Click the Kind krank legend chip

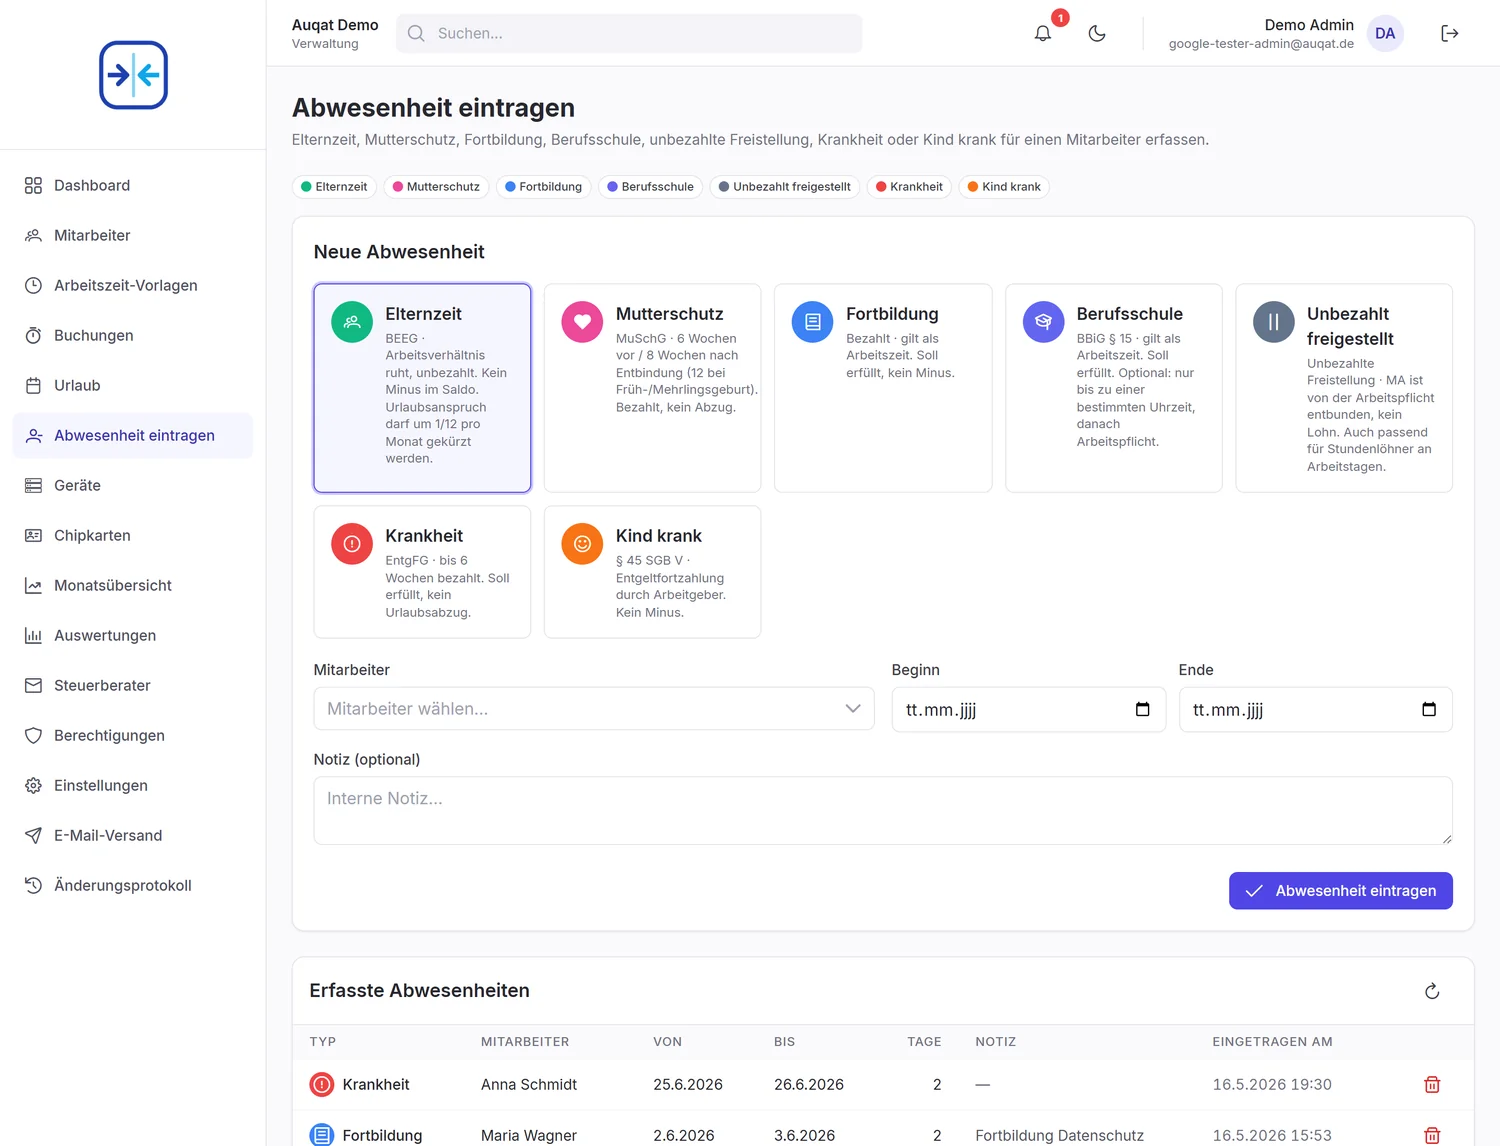[x=1004, y=187]
